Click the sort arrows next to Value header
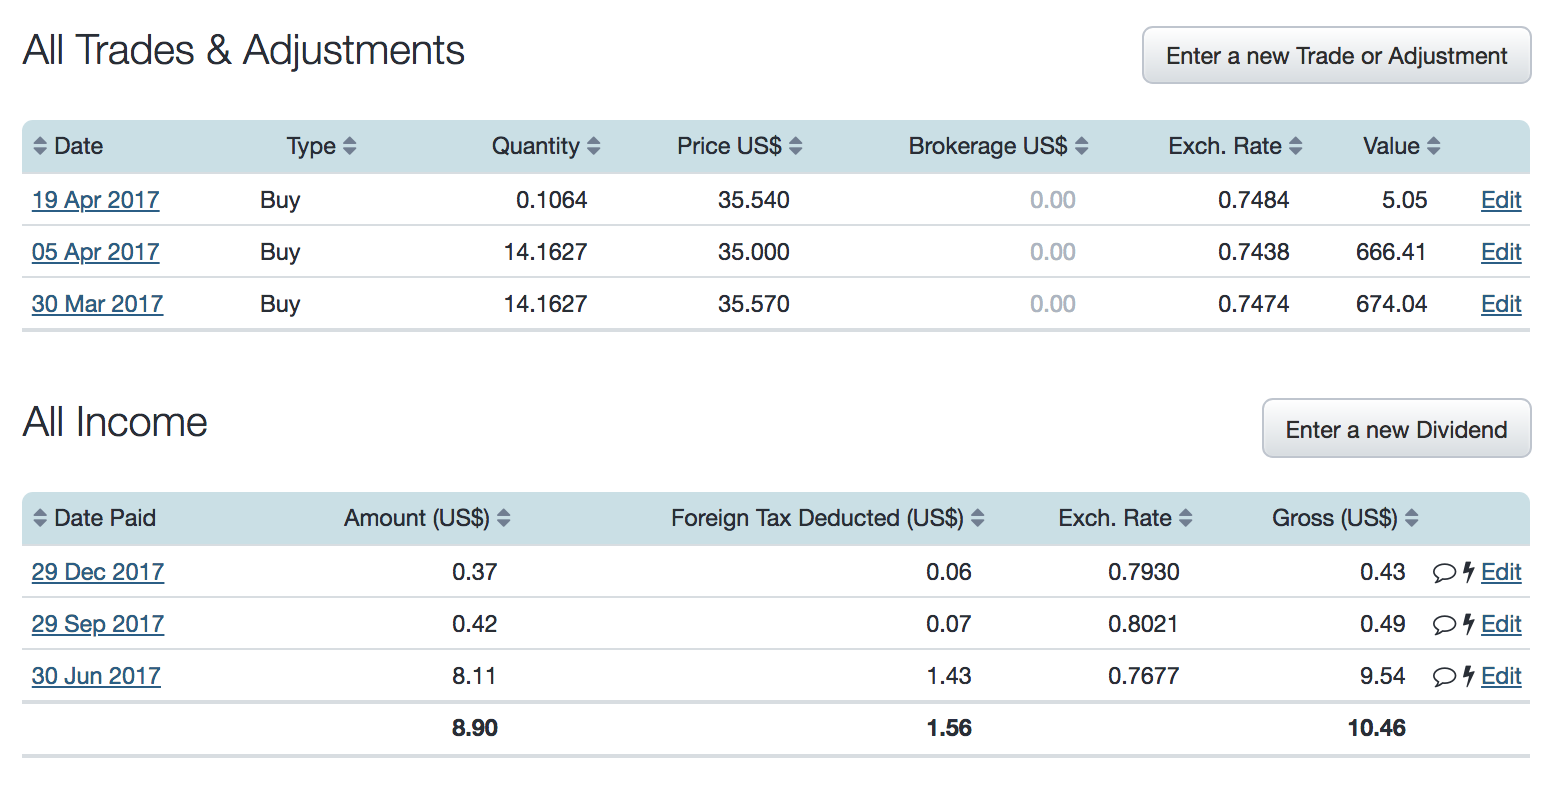The width and height of the screenshot is (1556, 786). pyautogui.click(x=1435, y=146)
